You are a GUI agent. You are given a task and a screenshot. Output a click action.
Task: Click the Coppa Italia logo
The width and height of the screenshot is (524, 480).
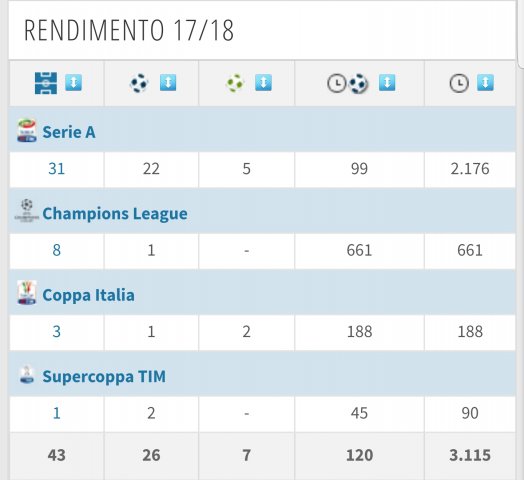pyautogui.click(x=27, y=293)
